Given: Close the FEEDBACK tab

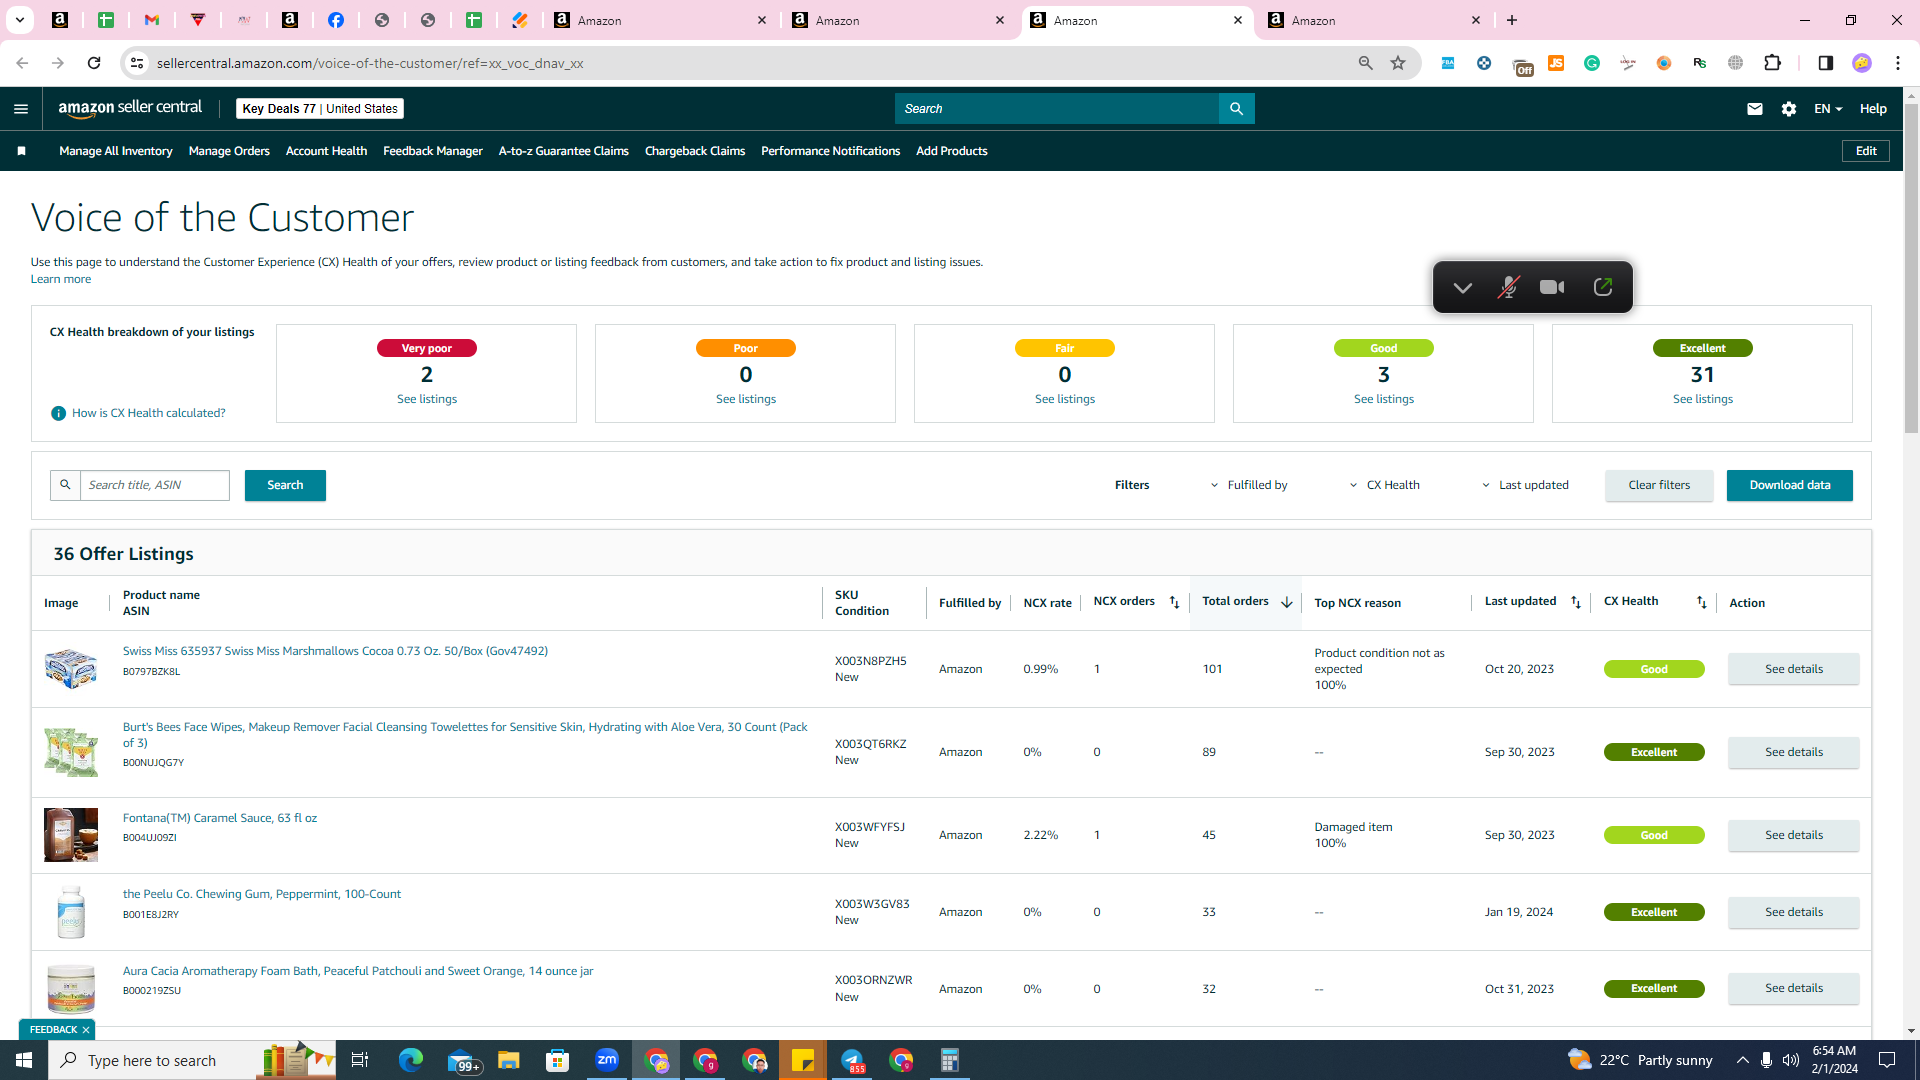Looking at the screenshot, I should (86, 1030).
